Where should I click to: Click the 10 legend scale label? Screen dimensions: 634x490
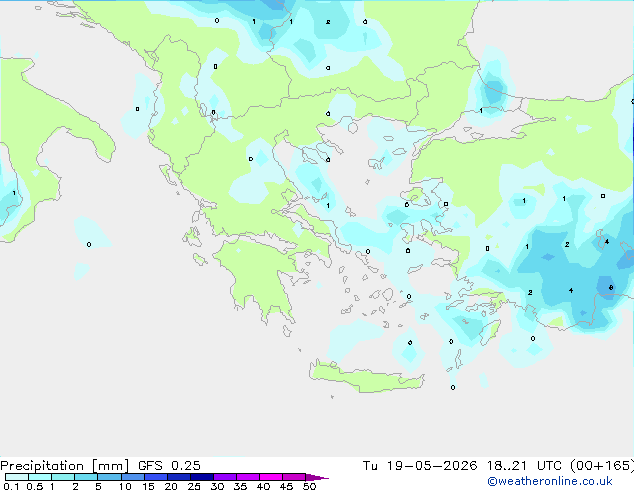[125, 486]
